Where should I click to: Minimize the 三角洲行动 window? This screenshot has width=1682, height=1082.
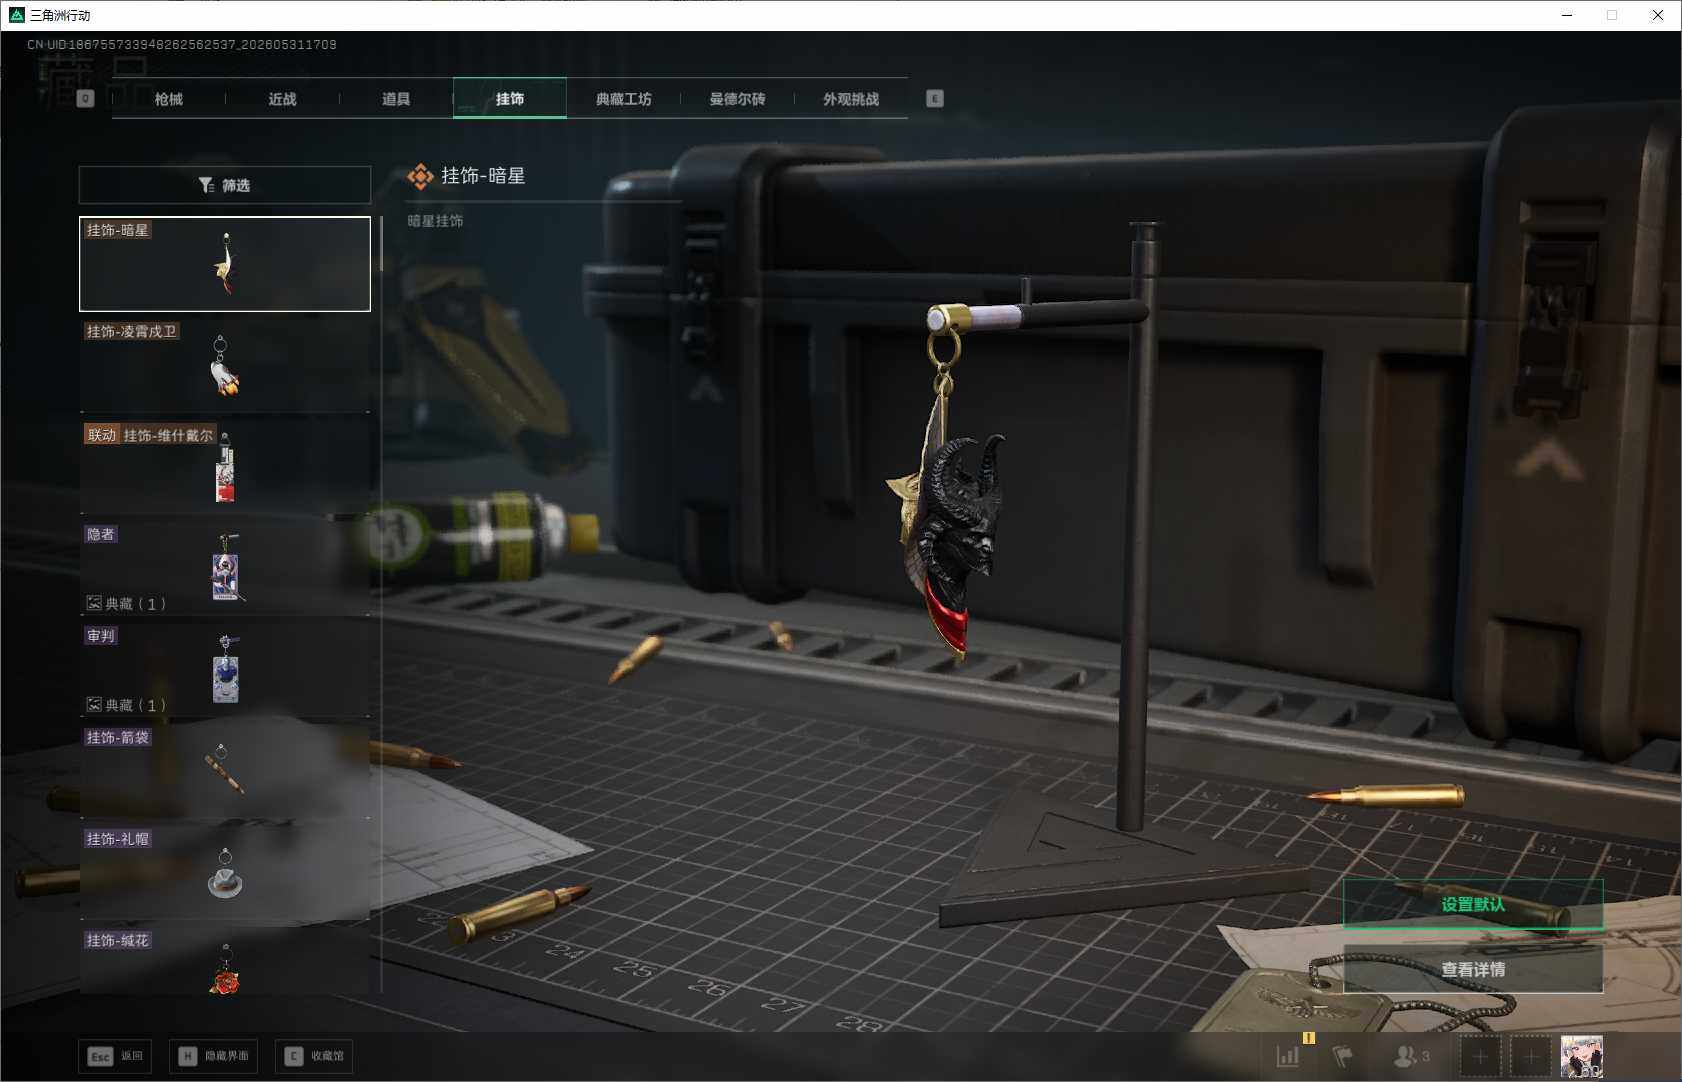click(x=1567, y=15)
